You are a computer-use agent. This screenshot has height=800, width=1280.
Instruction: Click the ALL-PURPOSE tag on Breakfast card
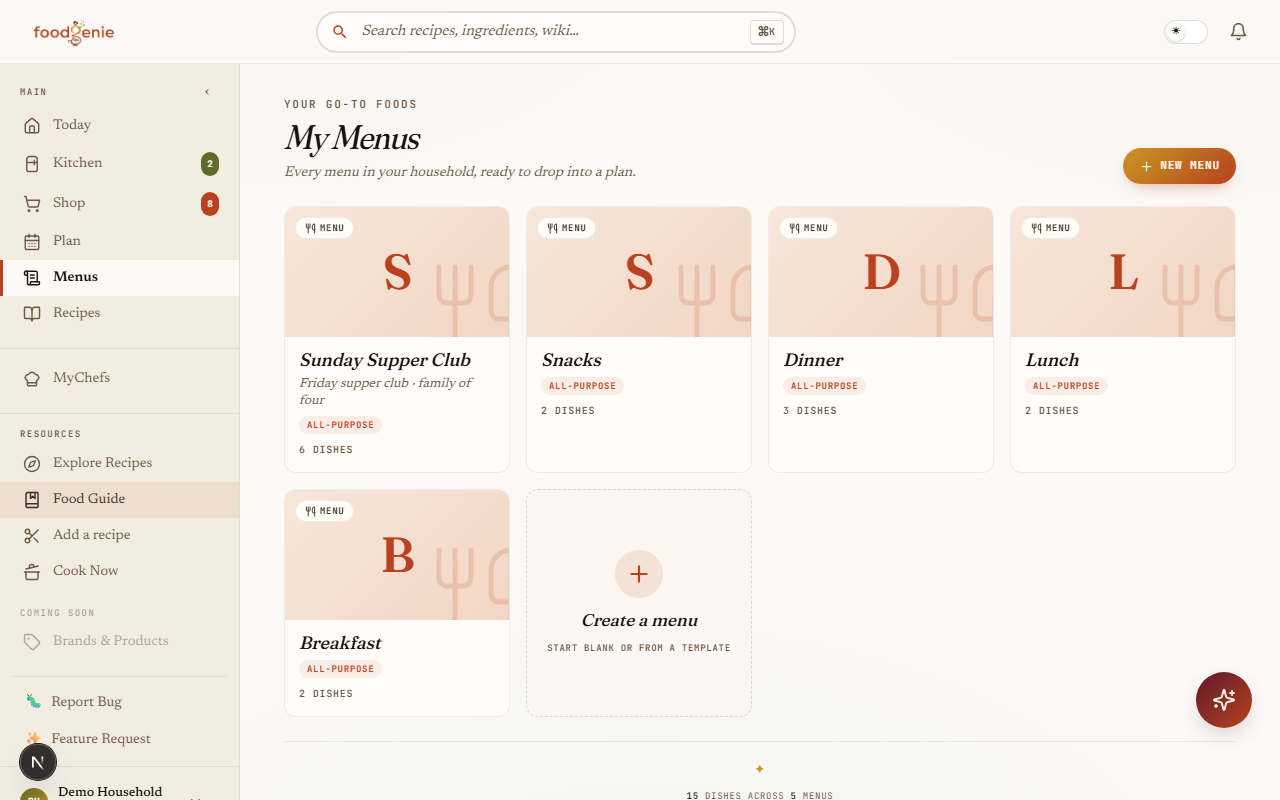coord(341,669)
